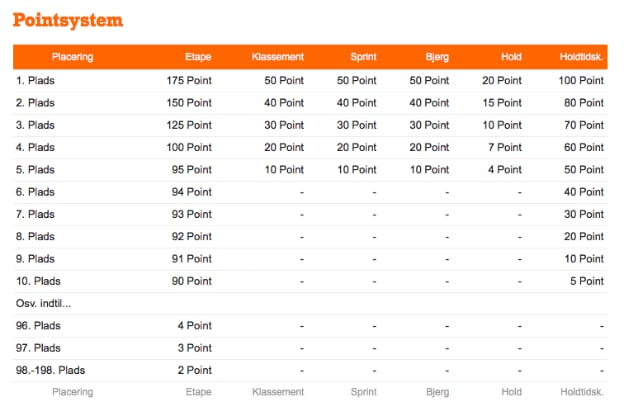Select the Placering column header
The image size is (624, 412).
(x=72, y=57)
